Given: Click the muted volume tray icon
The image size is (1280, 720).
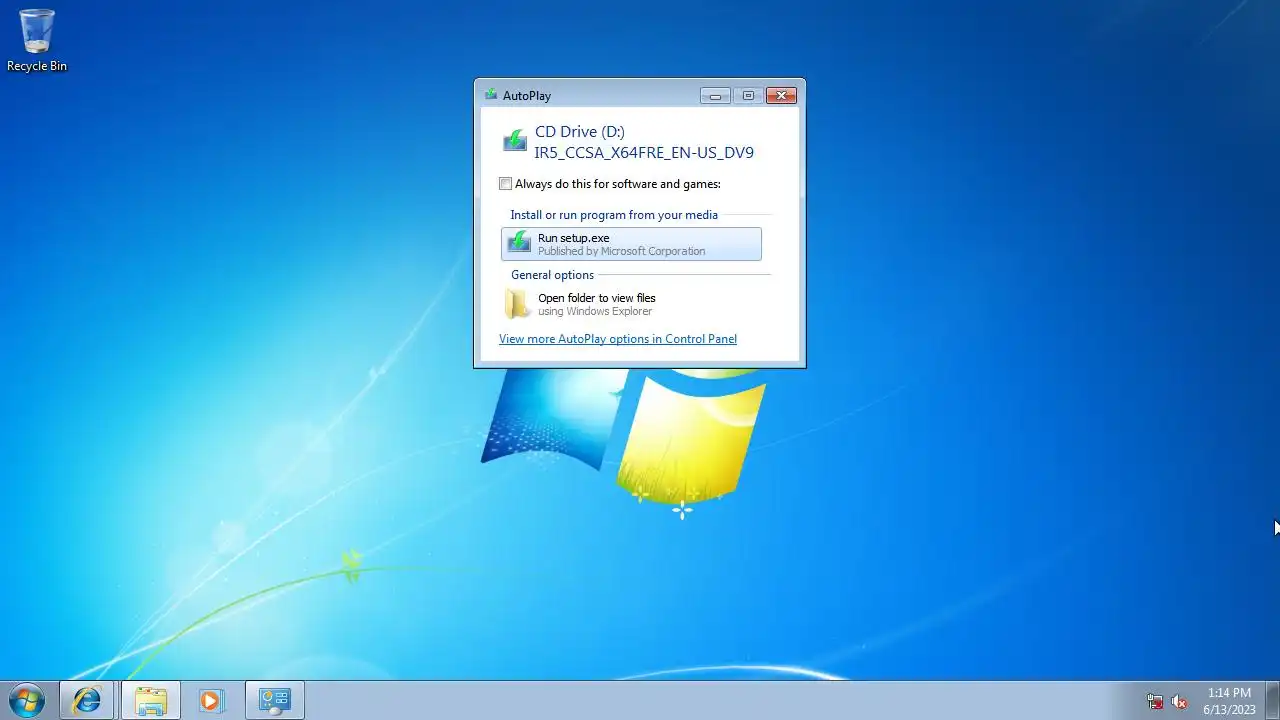Looking at the screenshot, I should pyautogui.click(x=1179, y=702).
